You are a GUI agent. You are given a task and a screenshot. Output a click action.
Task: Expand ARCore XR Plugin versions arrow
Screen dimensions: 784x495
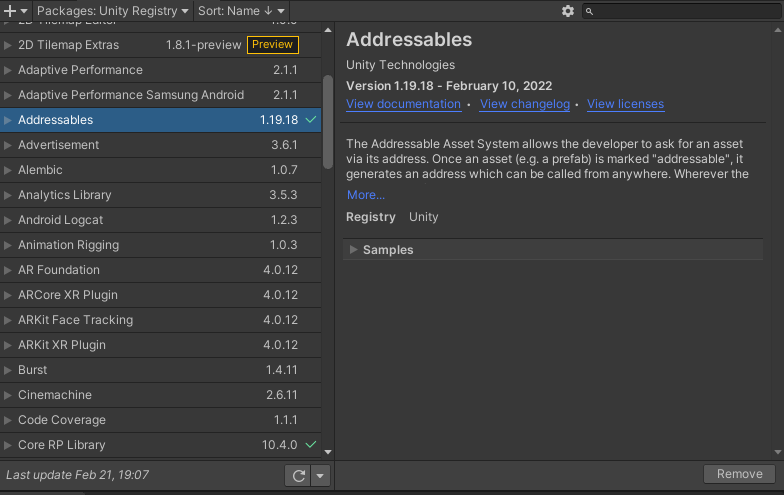pyautogui.click(x=8, y=295)
